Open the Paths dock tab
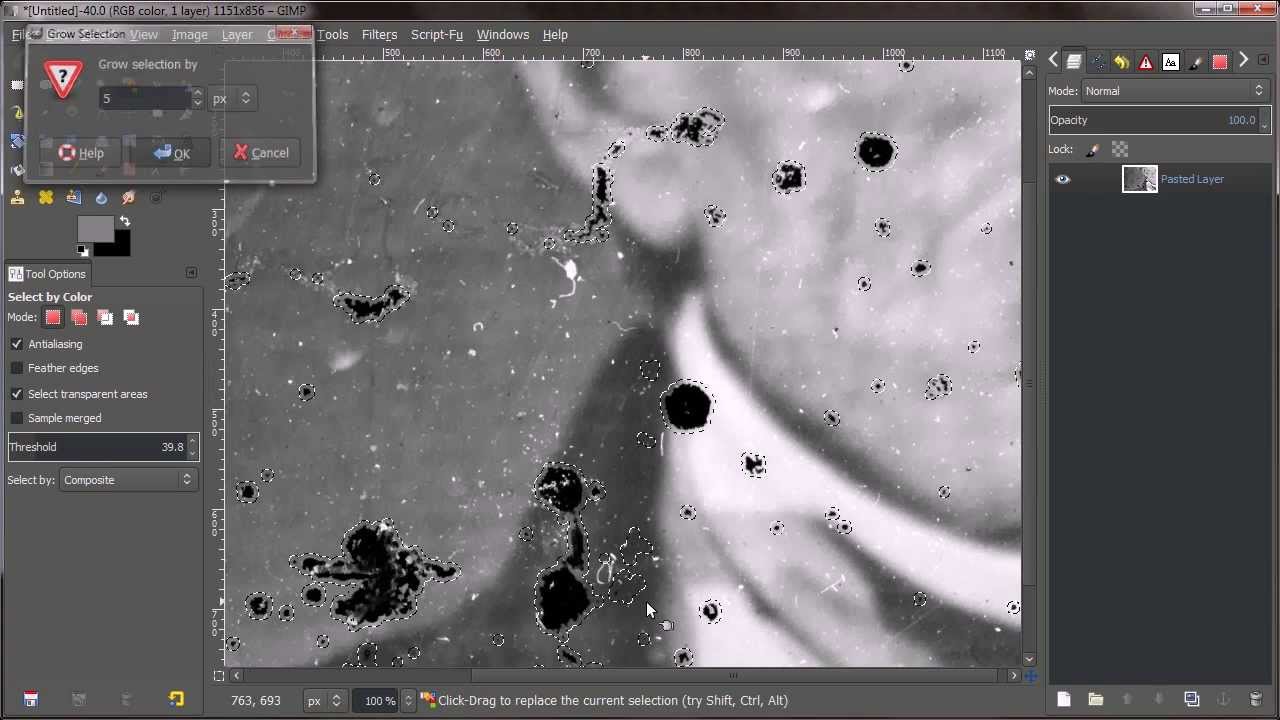 [x=1098, y=62]
